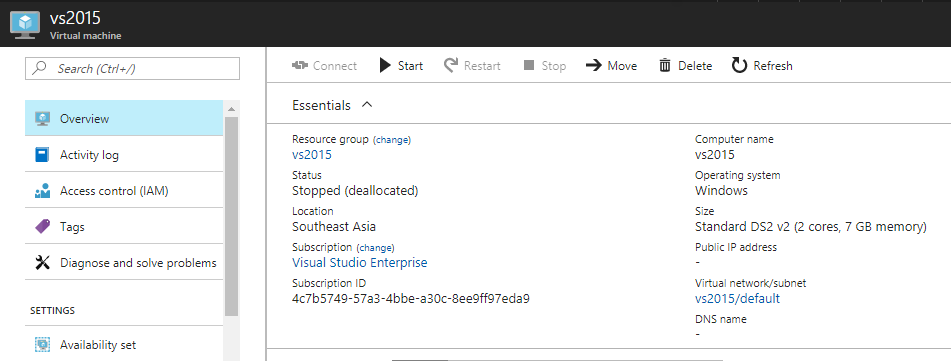Click the Refresh circular arrow icon

[x=739, y=65]
